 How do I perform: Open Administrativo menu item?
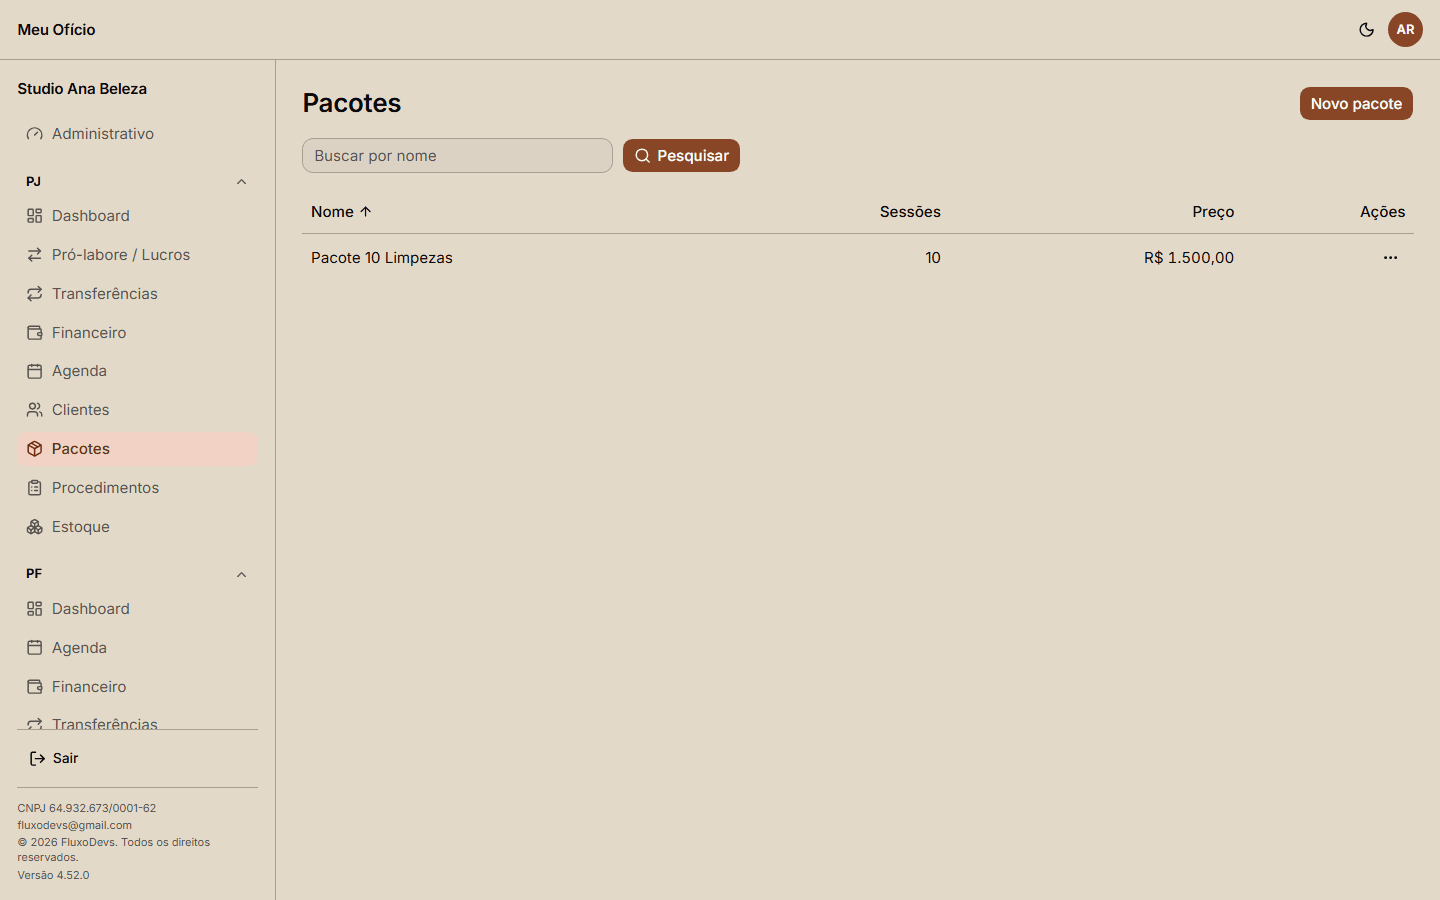[x=138, y=134]
